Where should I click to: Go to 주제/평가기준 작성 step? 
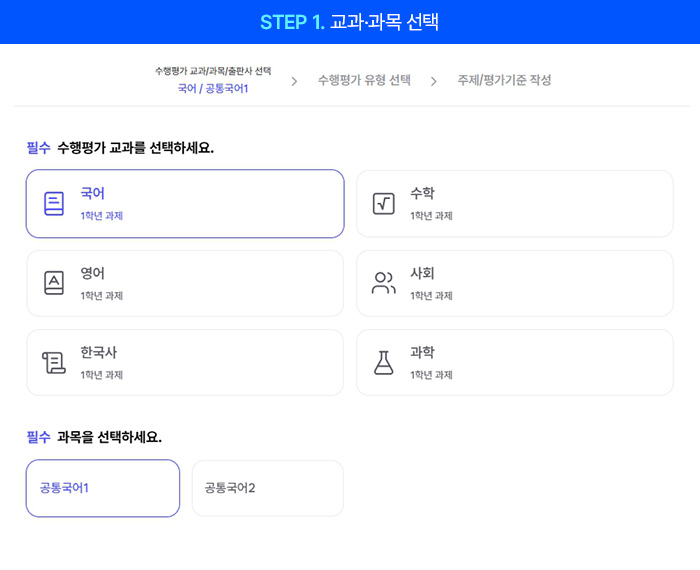point(504,80)
